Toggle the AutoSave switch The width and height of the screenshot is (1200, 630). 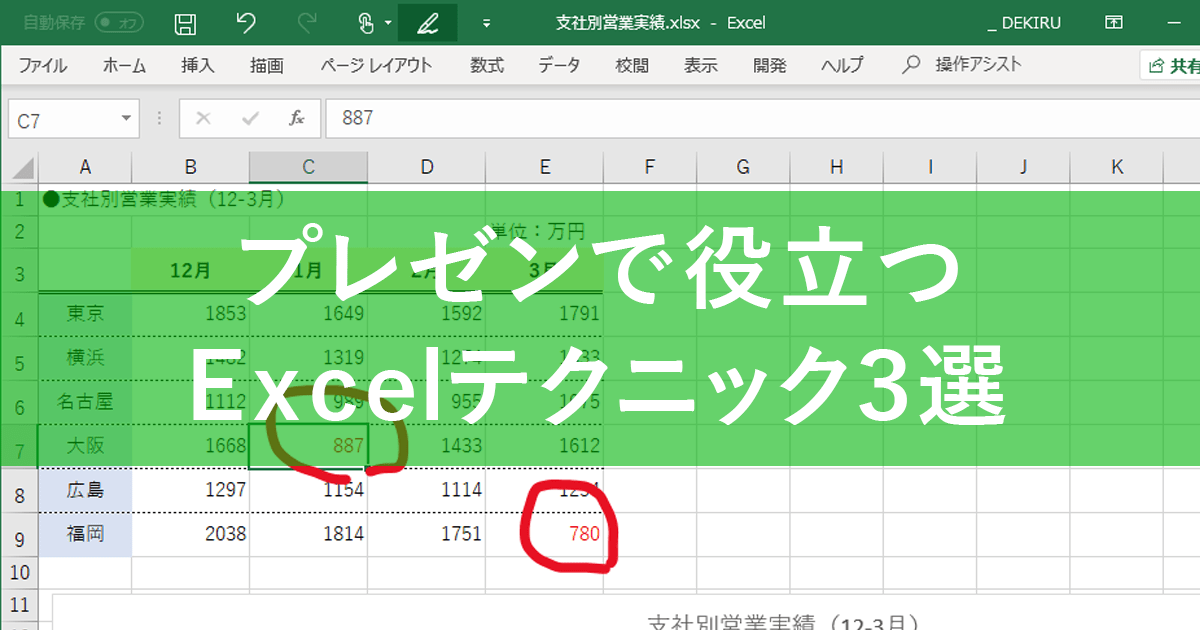[x=118, y=22]
